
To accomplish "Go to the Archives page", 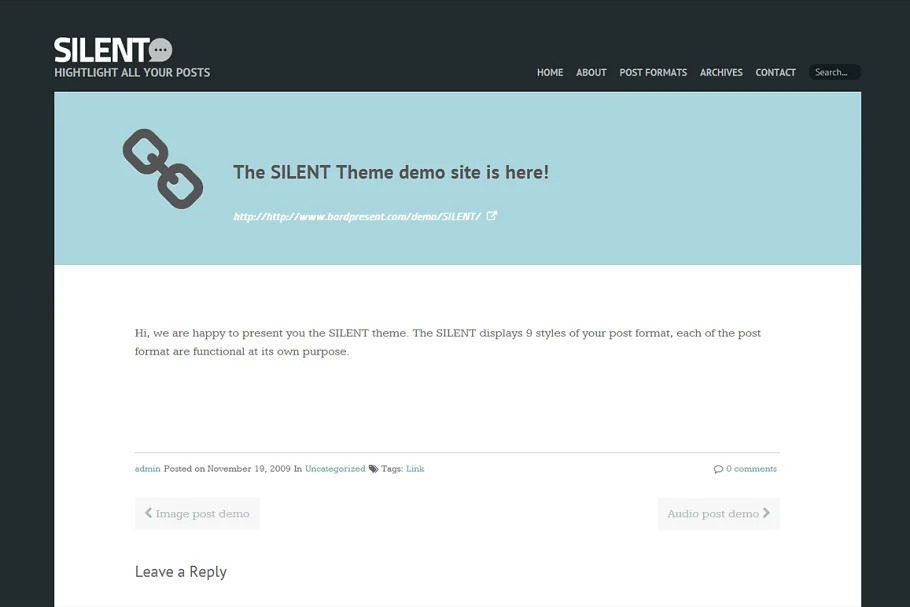I will coord(721,73).
